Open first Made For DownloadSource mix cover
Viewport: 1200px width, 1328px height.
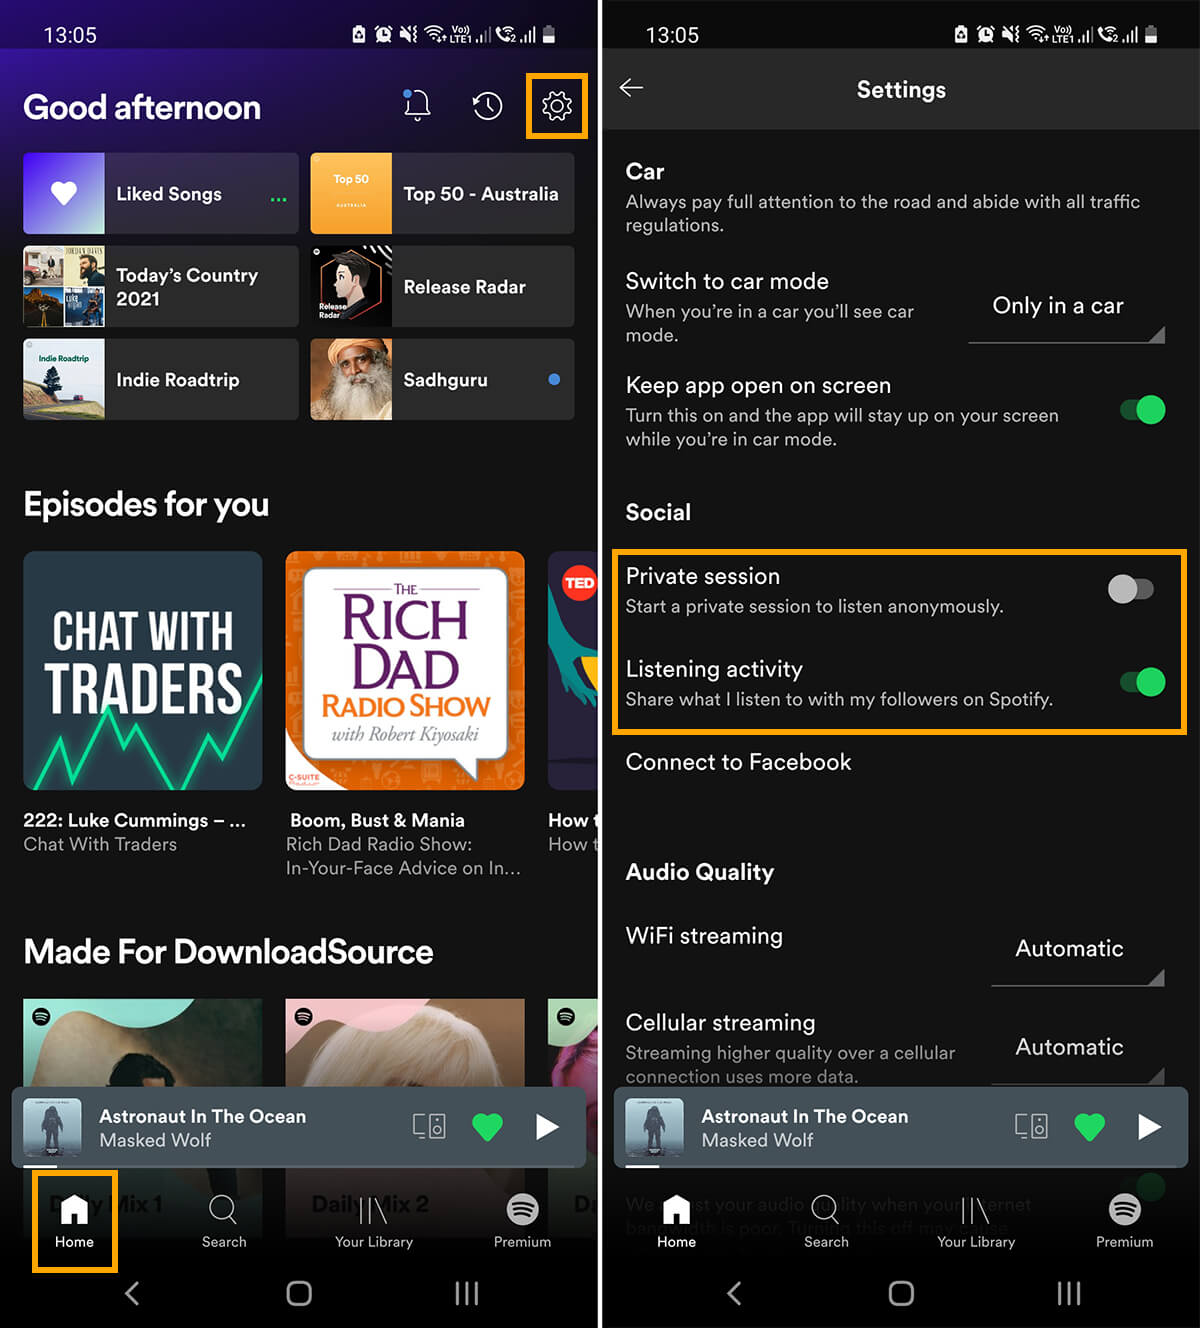coord(143,1042)
